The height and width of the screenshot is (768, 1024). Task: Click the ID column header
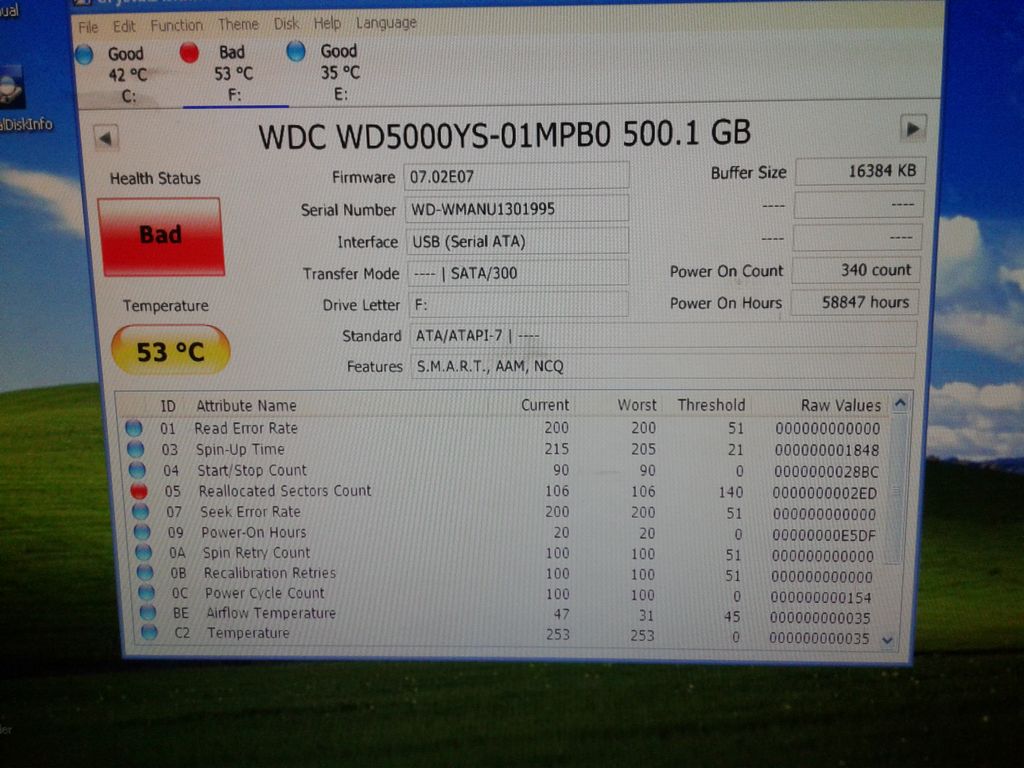pos(168,406)
